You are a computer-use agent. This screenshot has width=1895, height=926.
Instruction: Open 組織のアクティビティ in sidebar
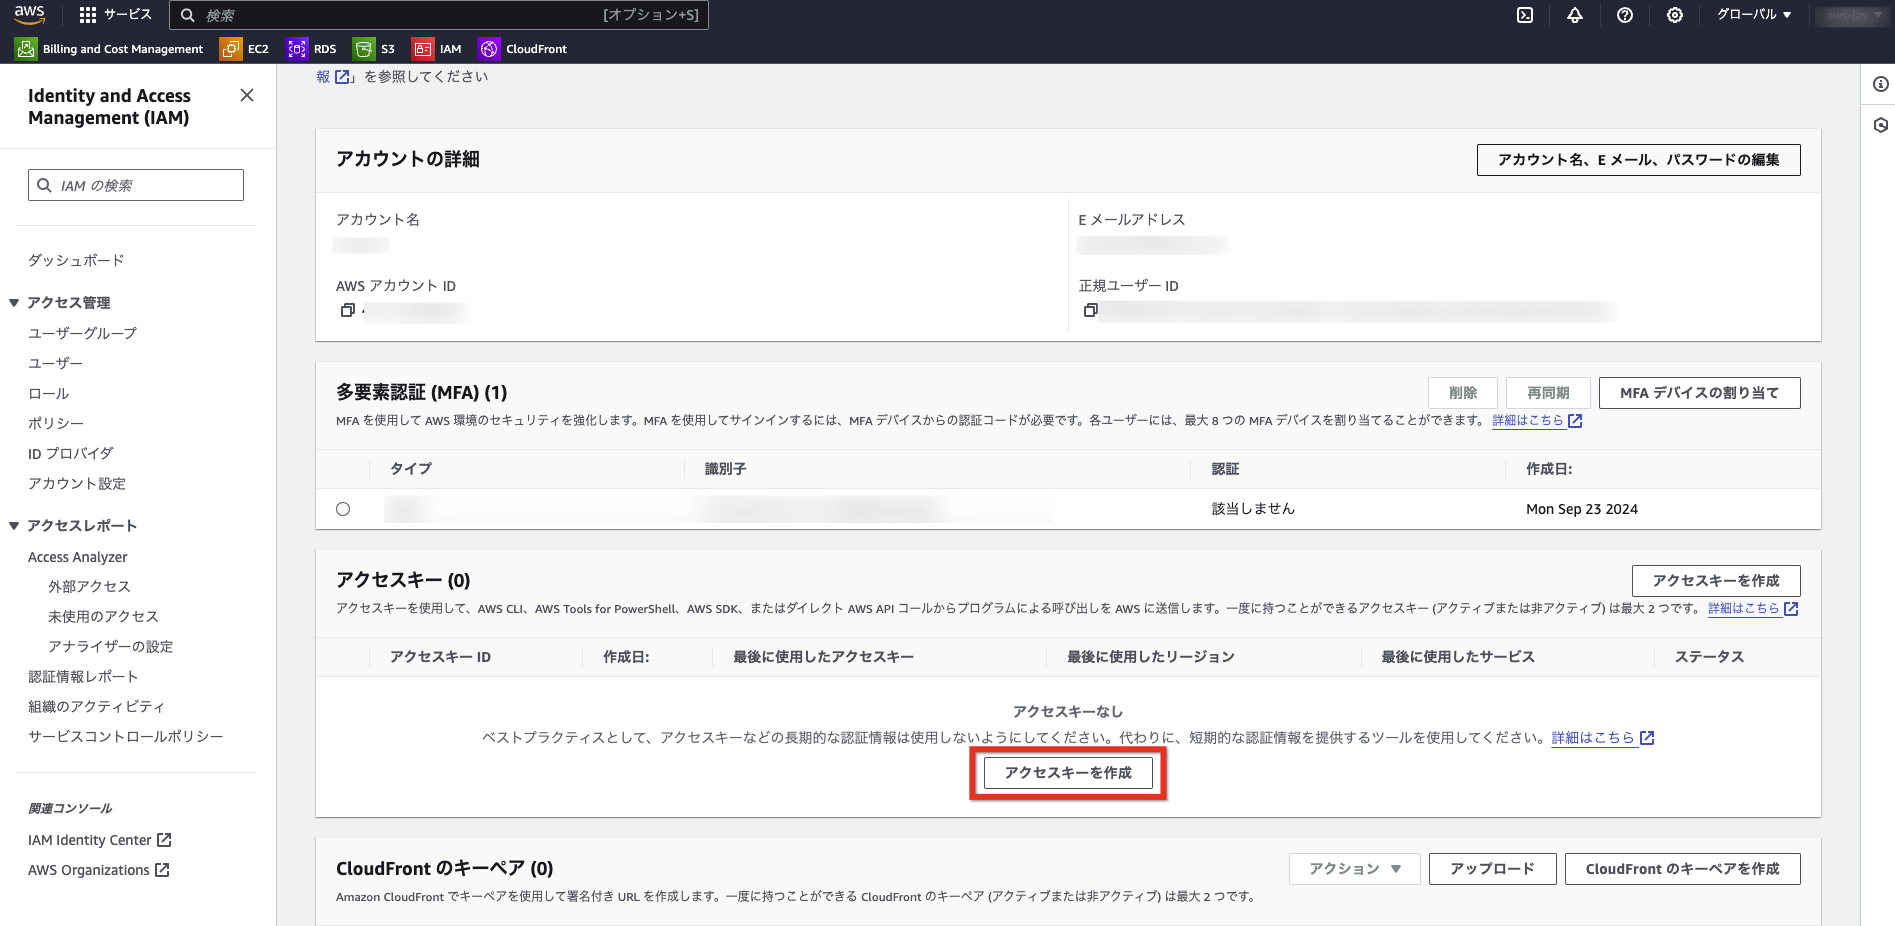96,706
